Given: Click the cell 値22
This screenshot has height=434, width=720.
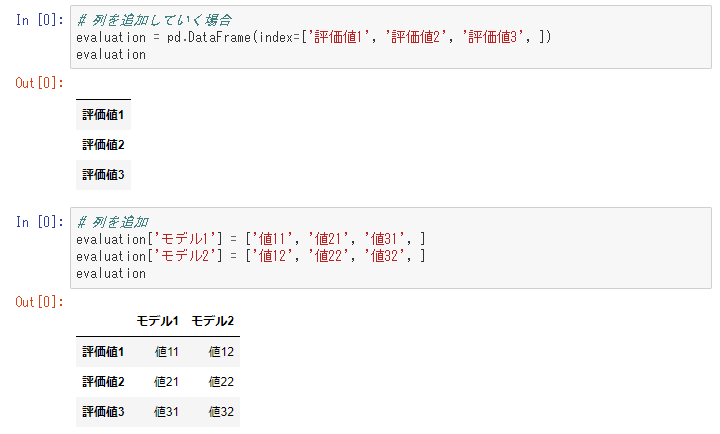Looking at the screenshot, I should (221, 382).
